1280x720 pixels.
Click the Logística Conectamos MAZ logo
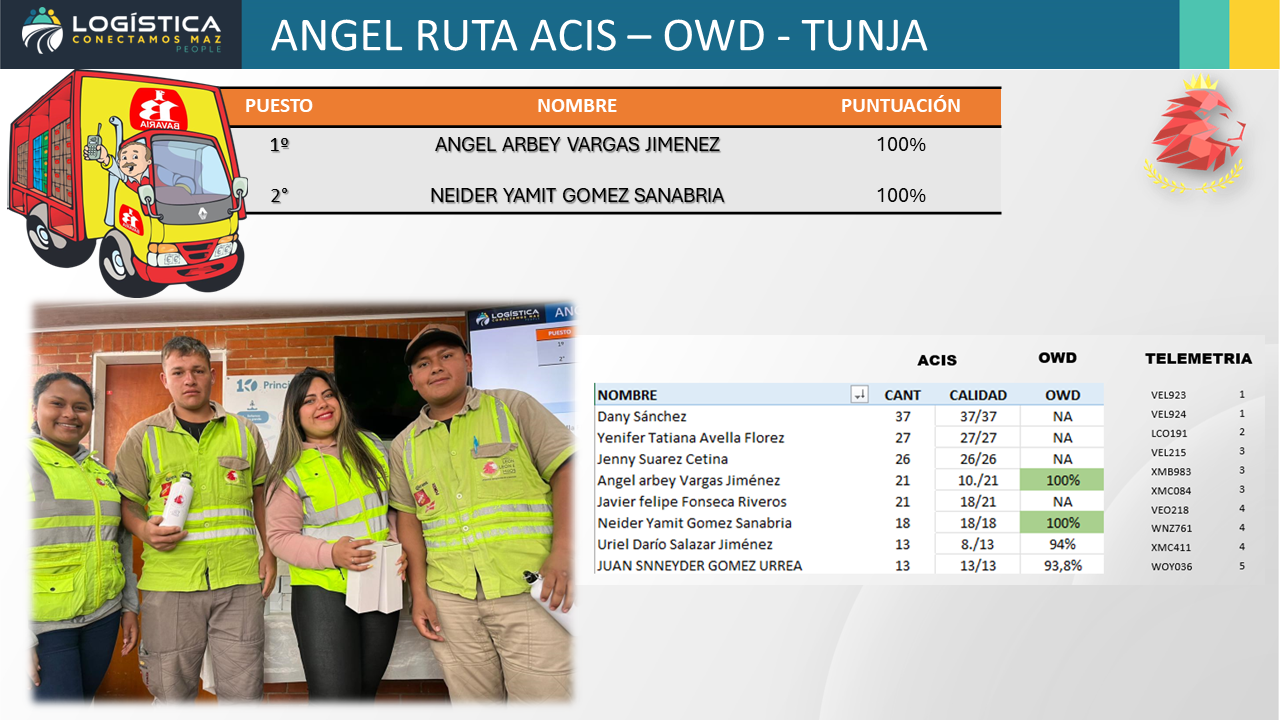pyautogui.click(x=121, y=32)
